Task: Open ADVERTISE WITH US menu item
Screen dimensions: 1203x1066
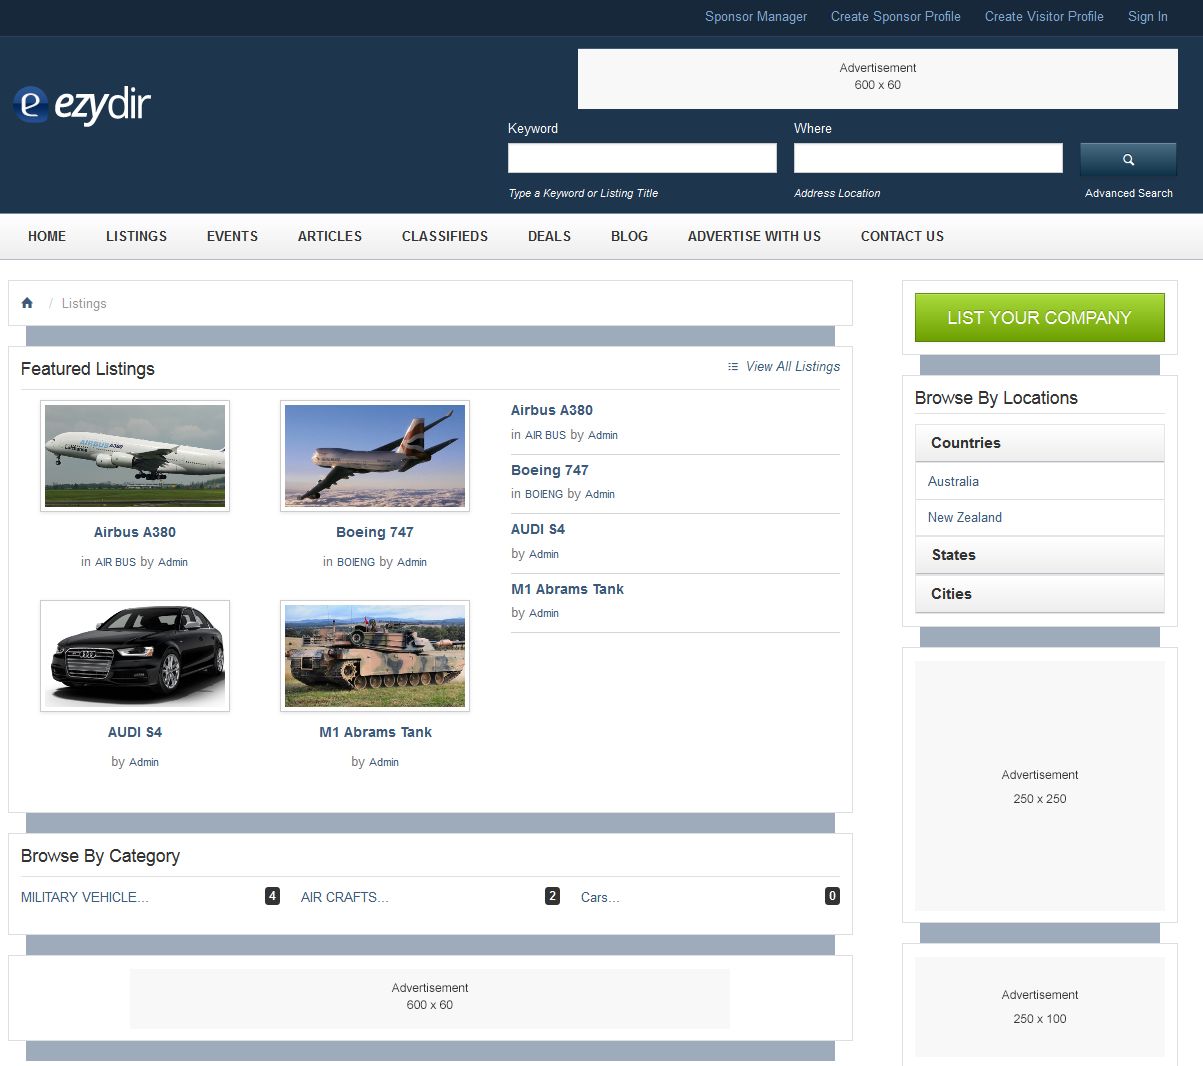Action: [x=754, y=236]
